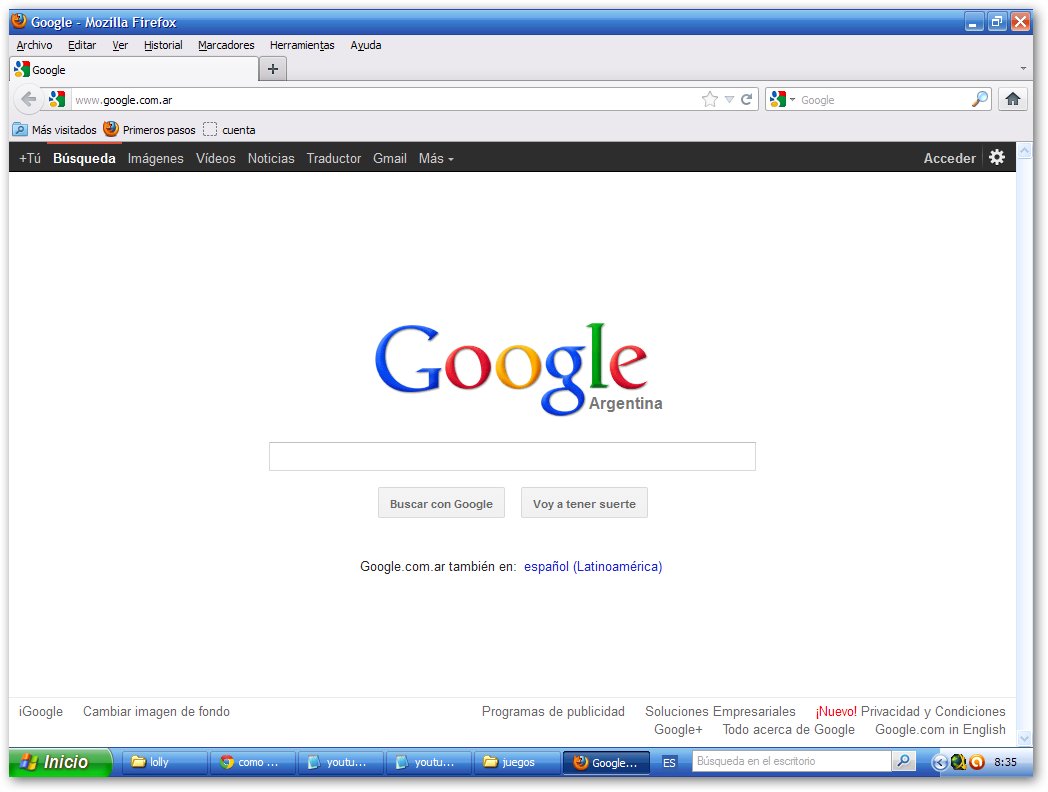The height and width of the screenshot is (792, 1048).
Task: Go to Imágenes search
Action: point(156,158)
